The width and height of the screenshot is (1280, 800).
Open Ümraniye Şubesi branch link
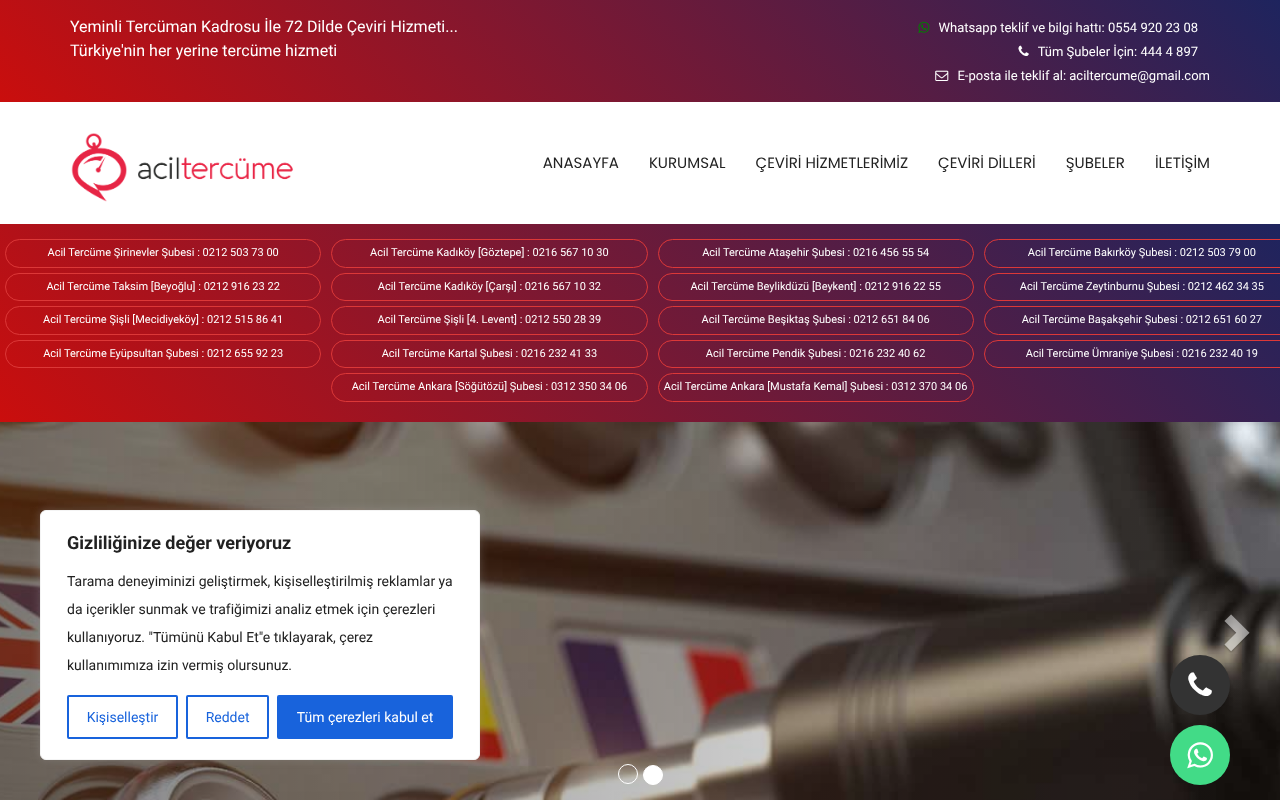1132,354
